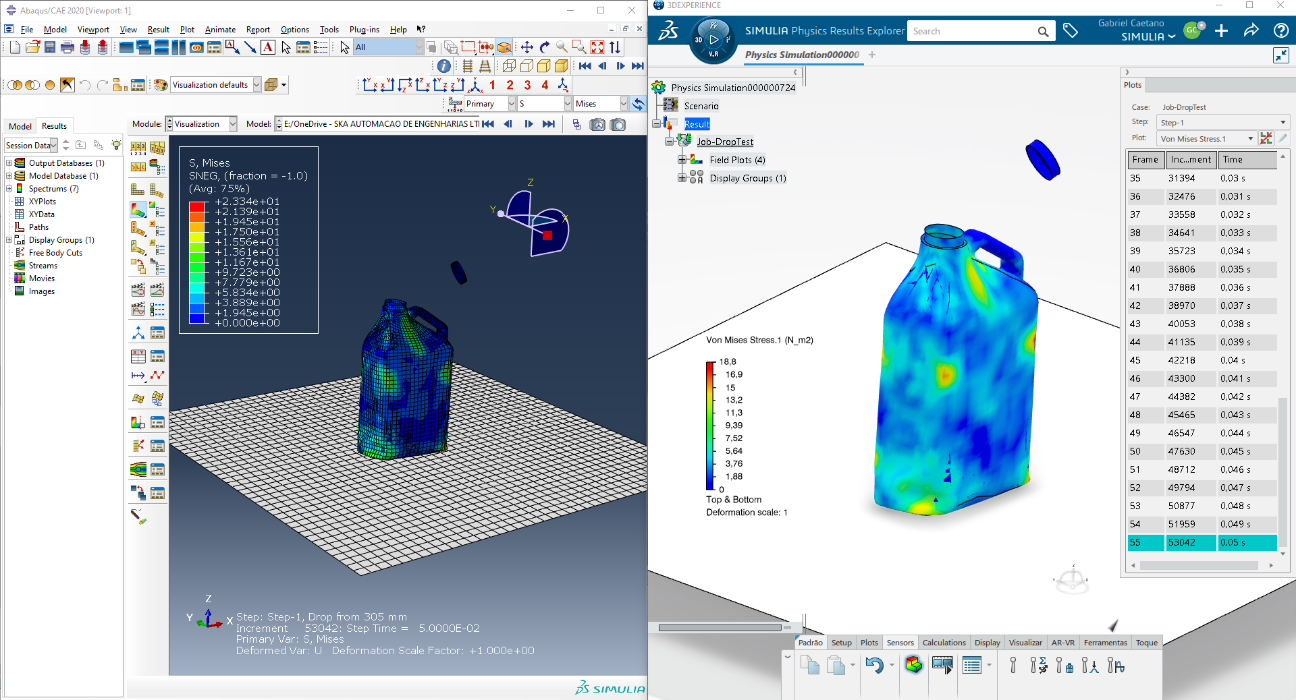1296x700 pixels.
Task: Toggle hidden-line render style in Abaqus
Action: tap(526, 66)
